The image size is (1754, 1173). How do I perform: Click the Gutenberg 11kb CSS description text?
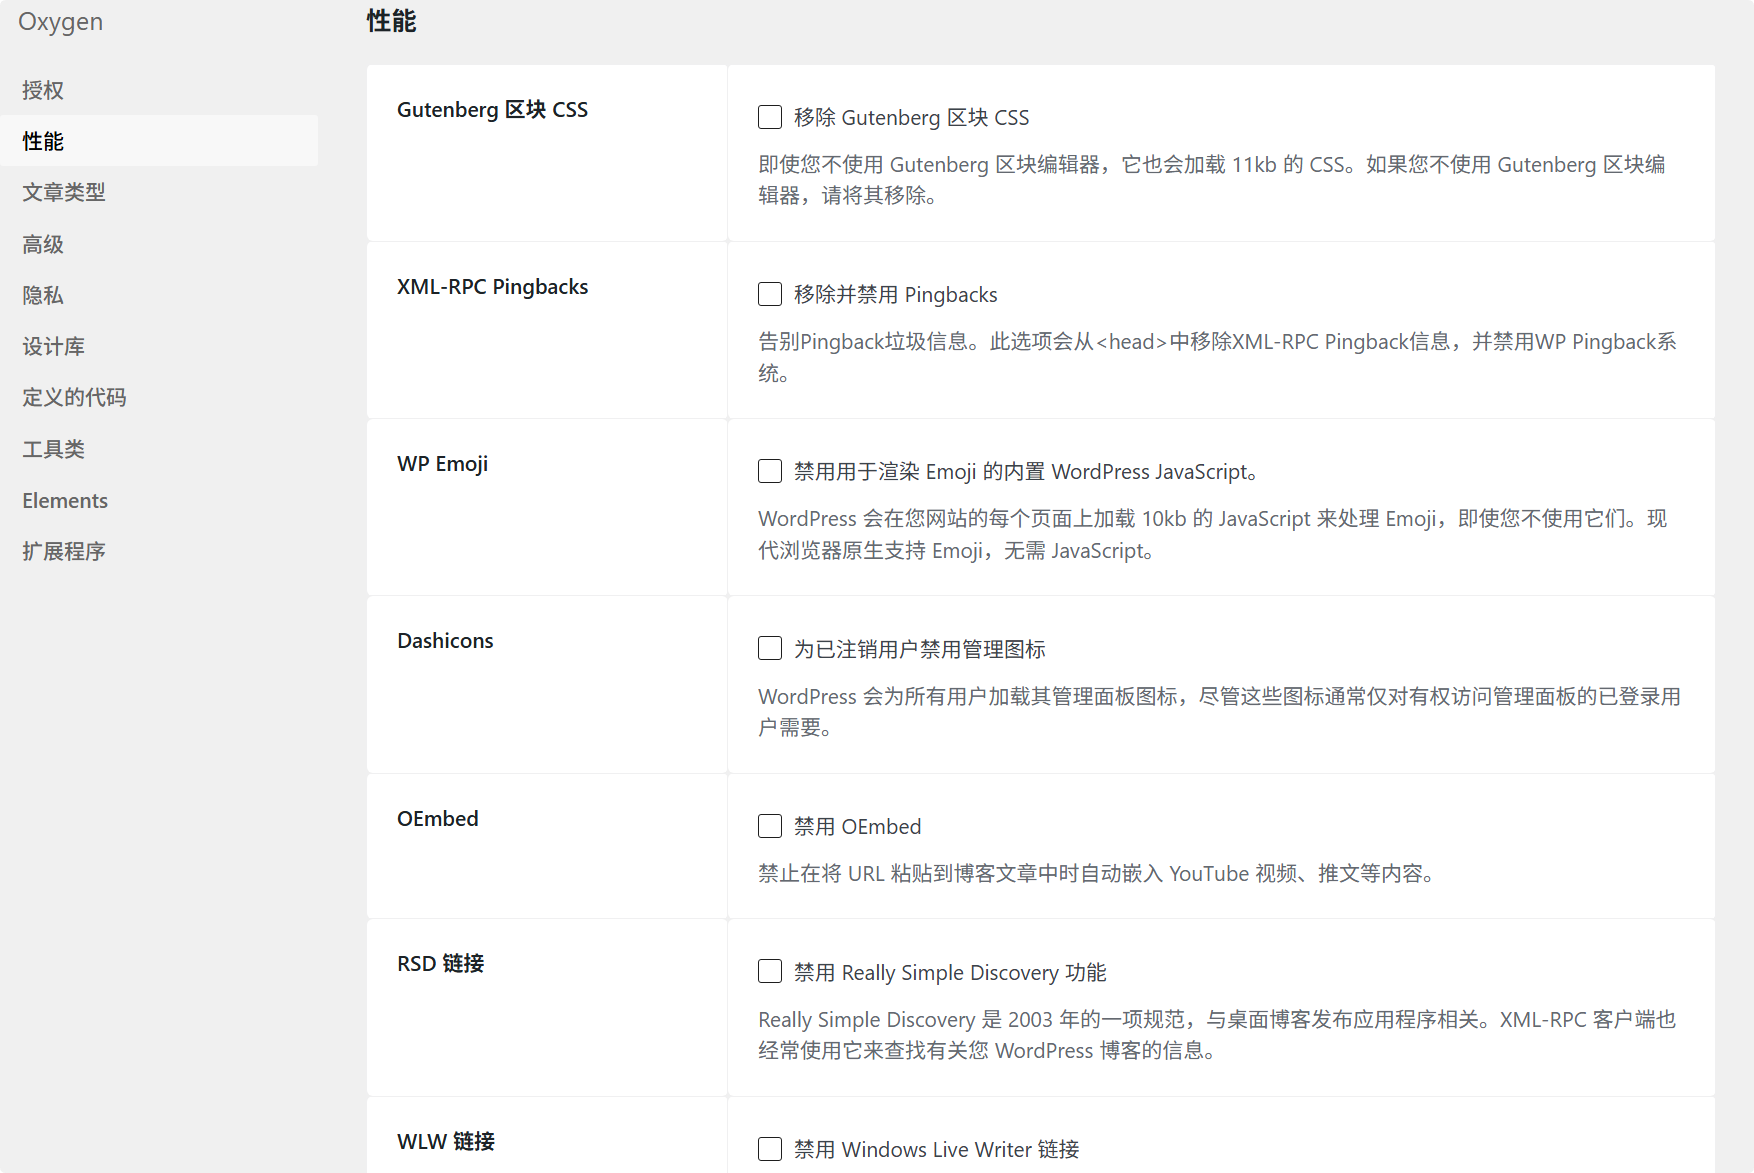pyautogui.click(x=1212, y=180)
